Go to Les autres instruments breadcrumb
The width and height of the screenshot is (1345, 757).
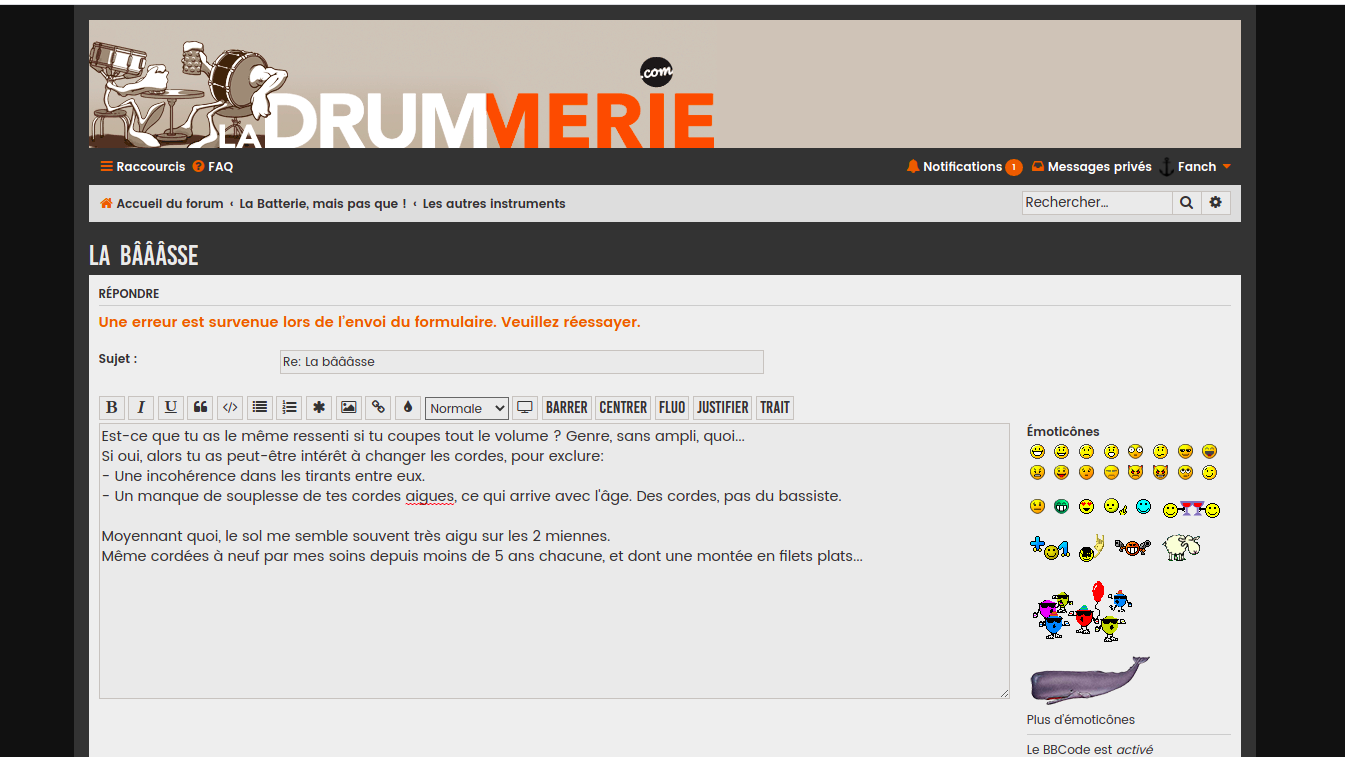coord(494,204)
